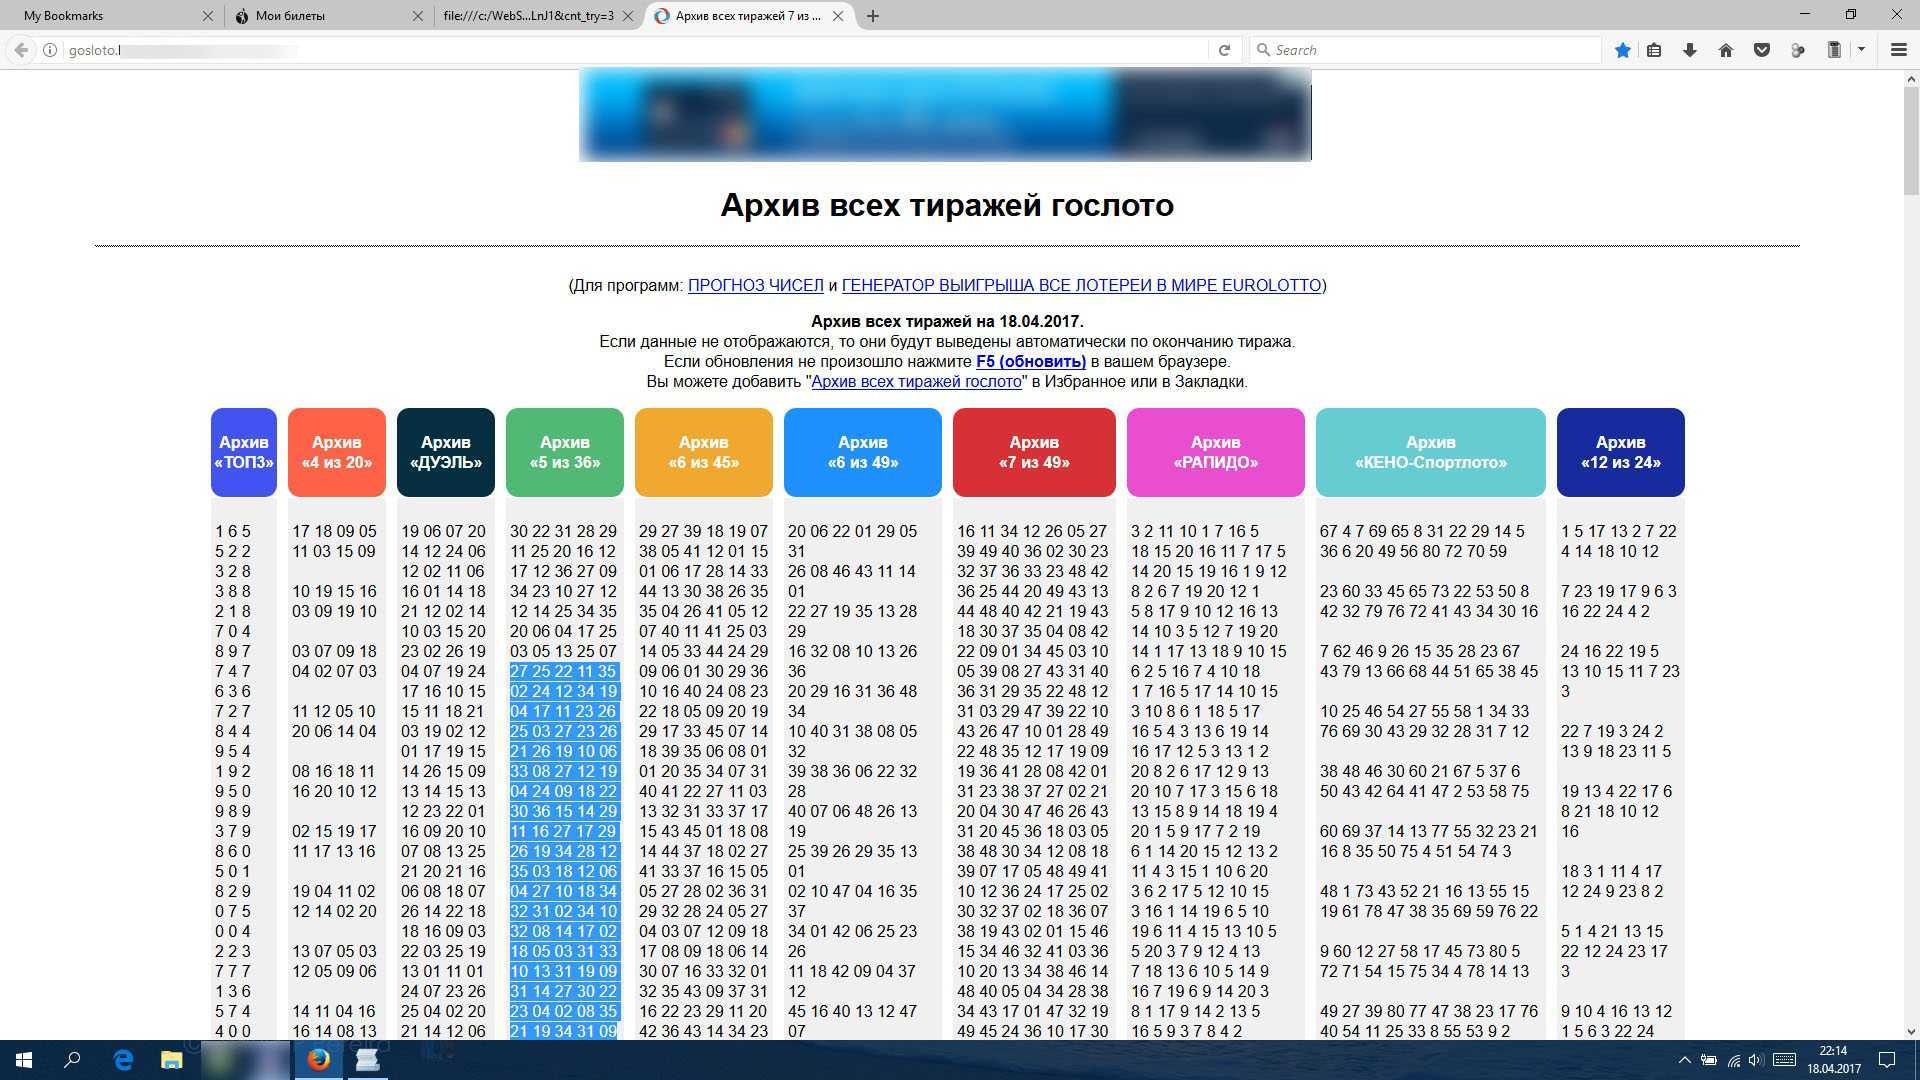Click the F5 (обновить) link

pyautogui.click(x=1031, y=362)
